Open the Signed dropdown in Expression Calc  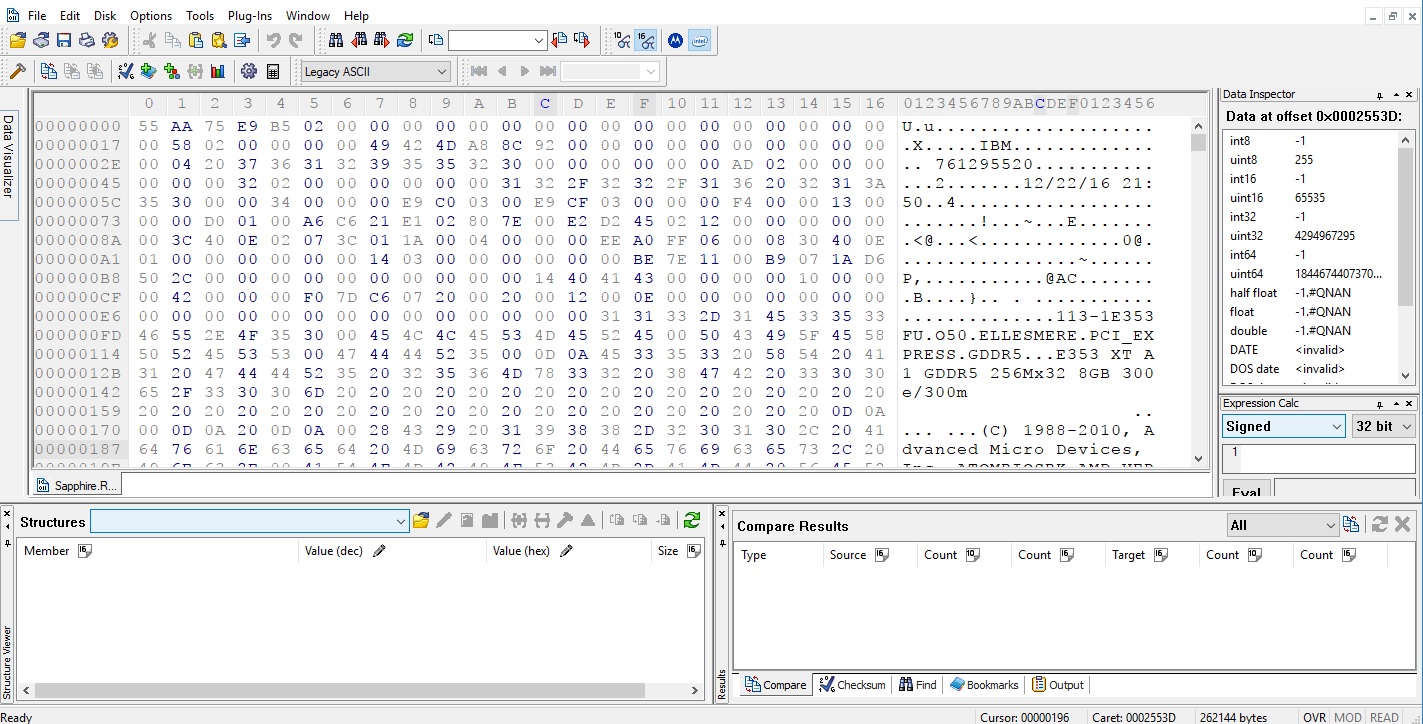pyautogui.click(x=1284, y=426)
